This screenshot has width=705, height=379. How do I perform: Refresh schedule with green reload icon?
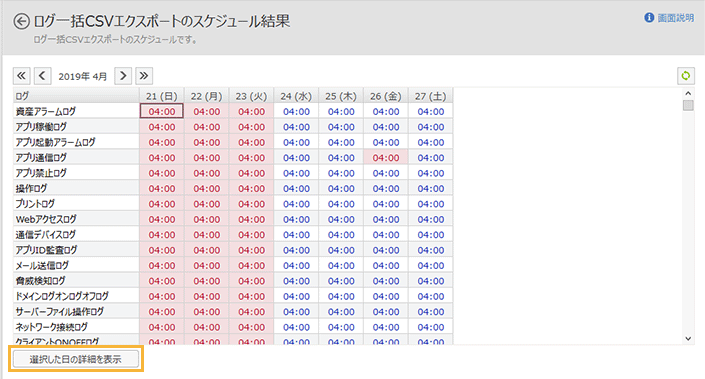686,76
